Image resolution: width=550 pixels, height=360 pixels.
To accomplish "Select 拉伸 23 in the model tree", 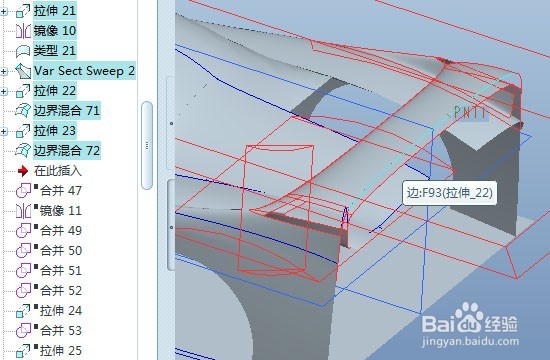I will click(x=55, y=131).
